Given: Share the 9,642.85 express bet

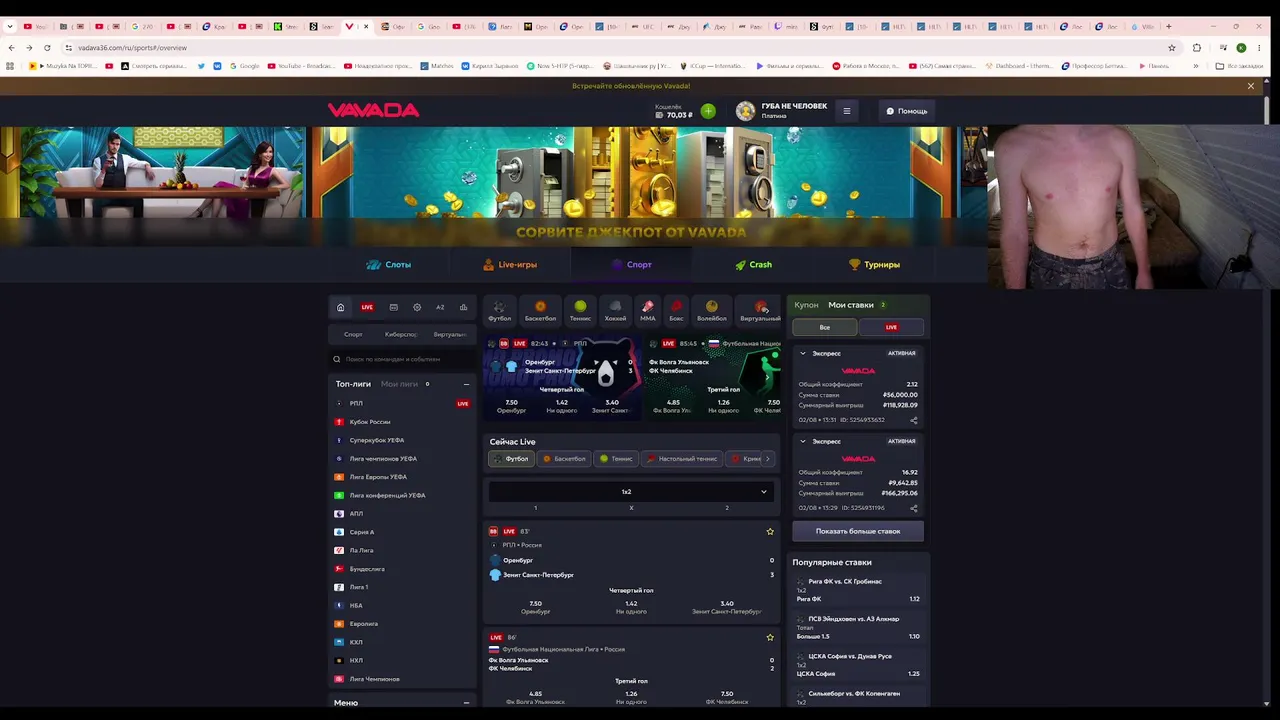Looking at the screenshot, I should coord(913,508).
